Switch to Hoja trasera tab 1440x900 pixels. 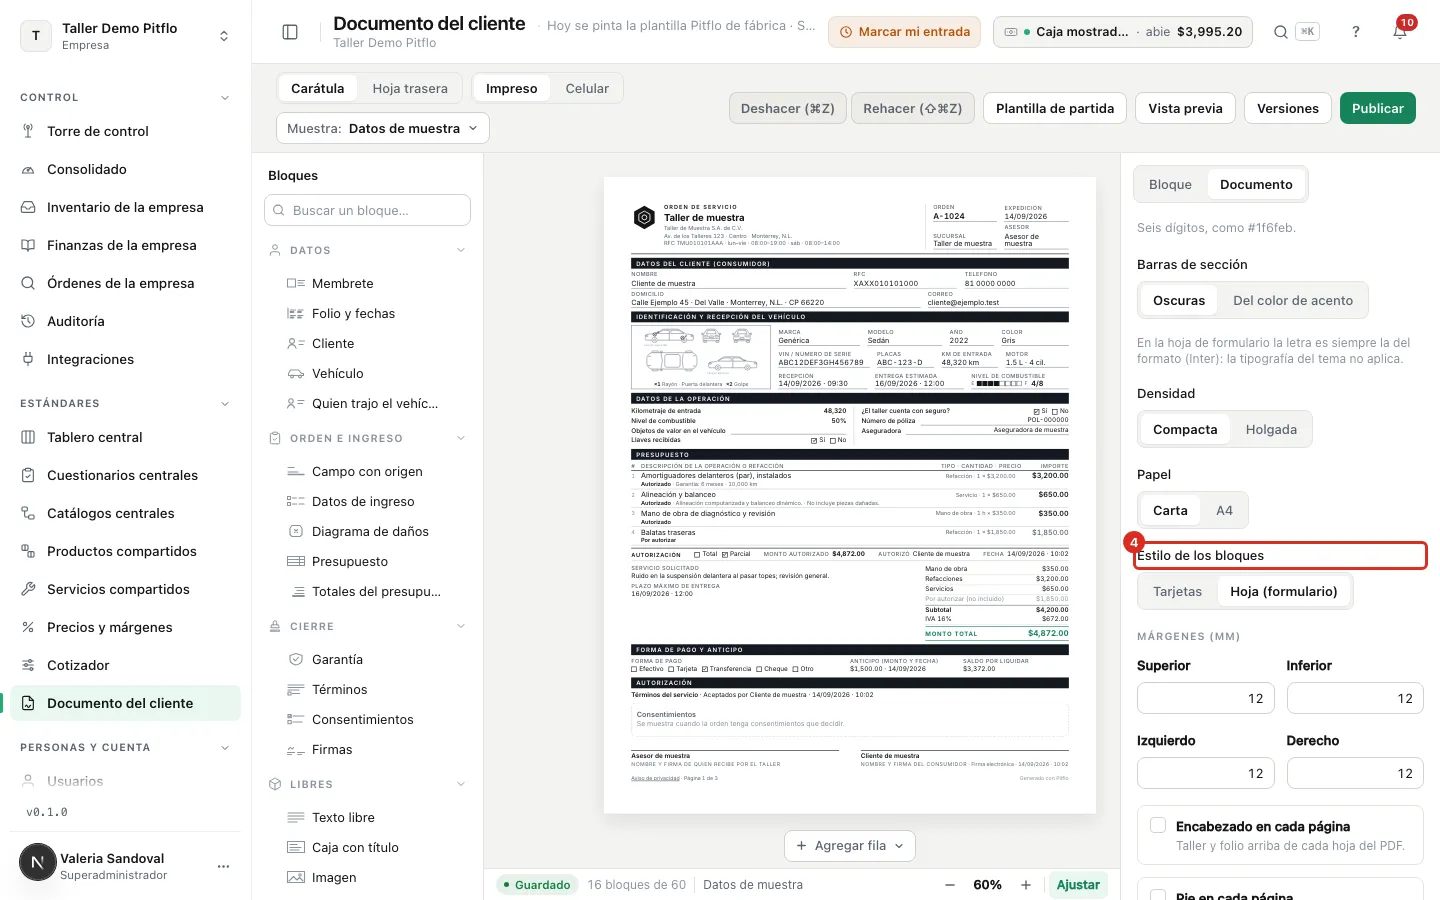[410, 88]
